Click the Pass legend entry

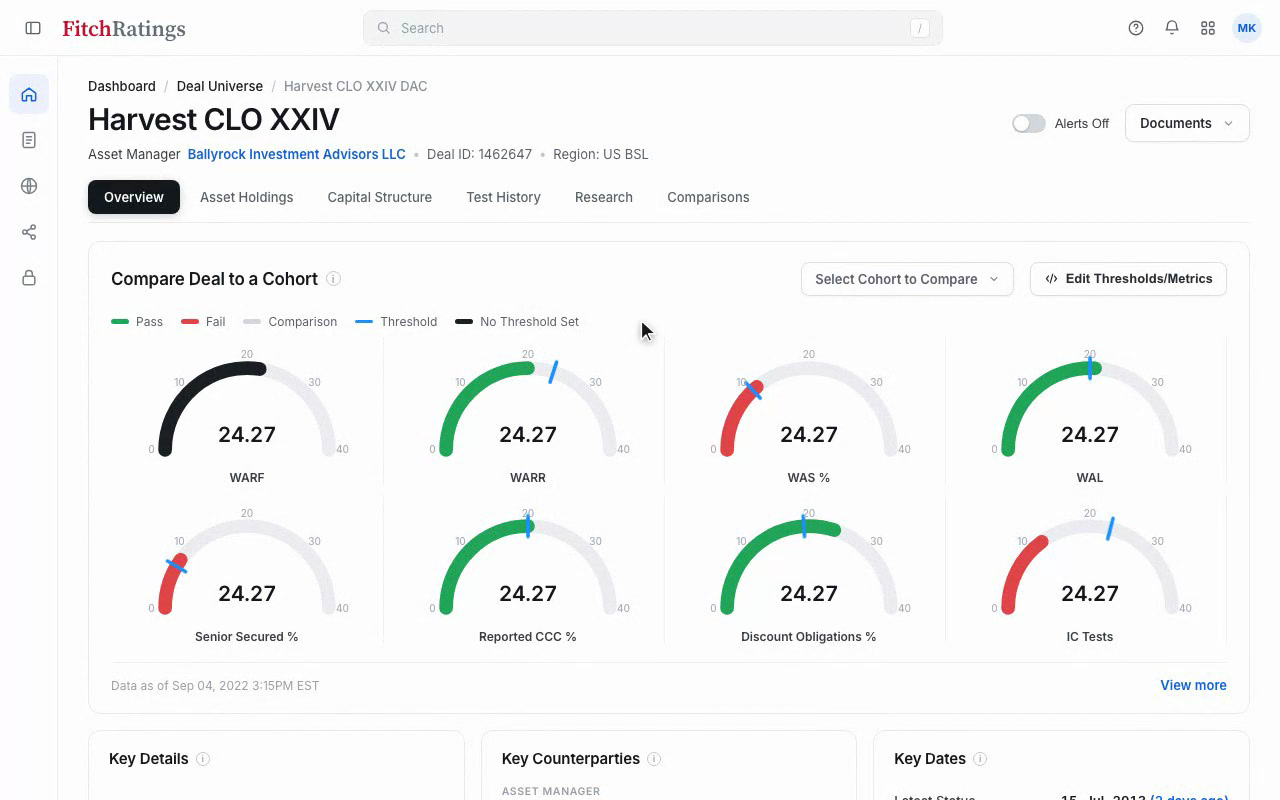pyautogui.click(x=137, y=322)
